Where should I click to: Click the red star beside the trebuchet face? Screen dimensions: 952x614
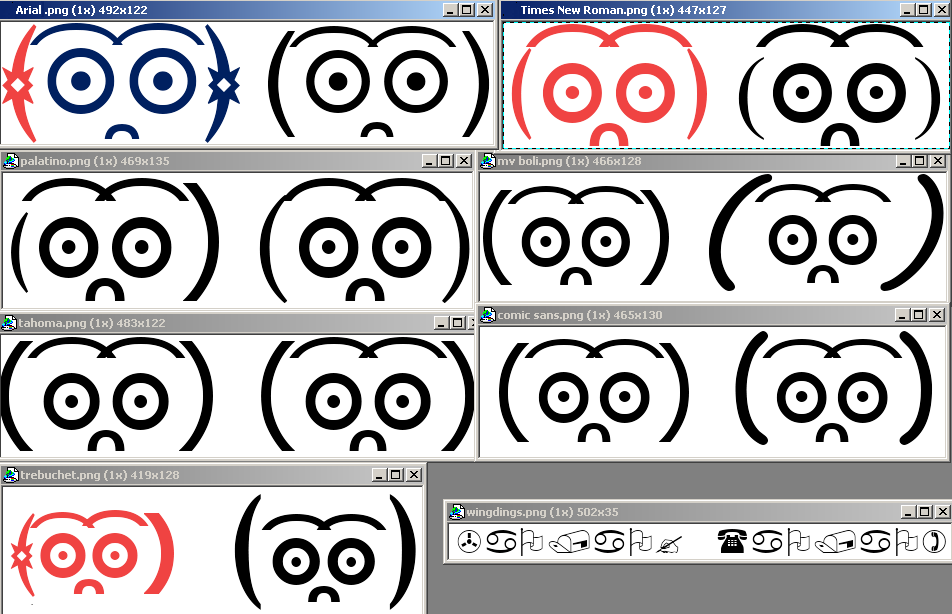pyautogui.click(x=18, y=556)
